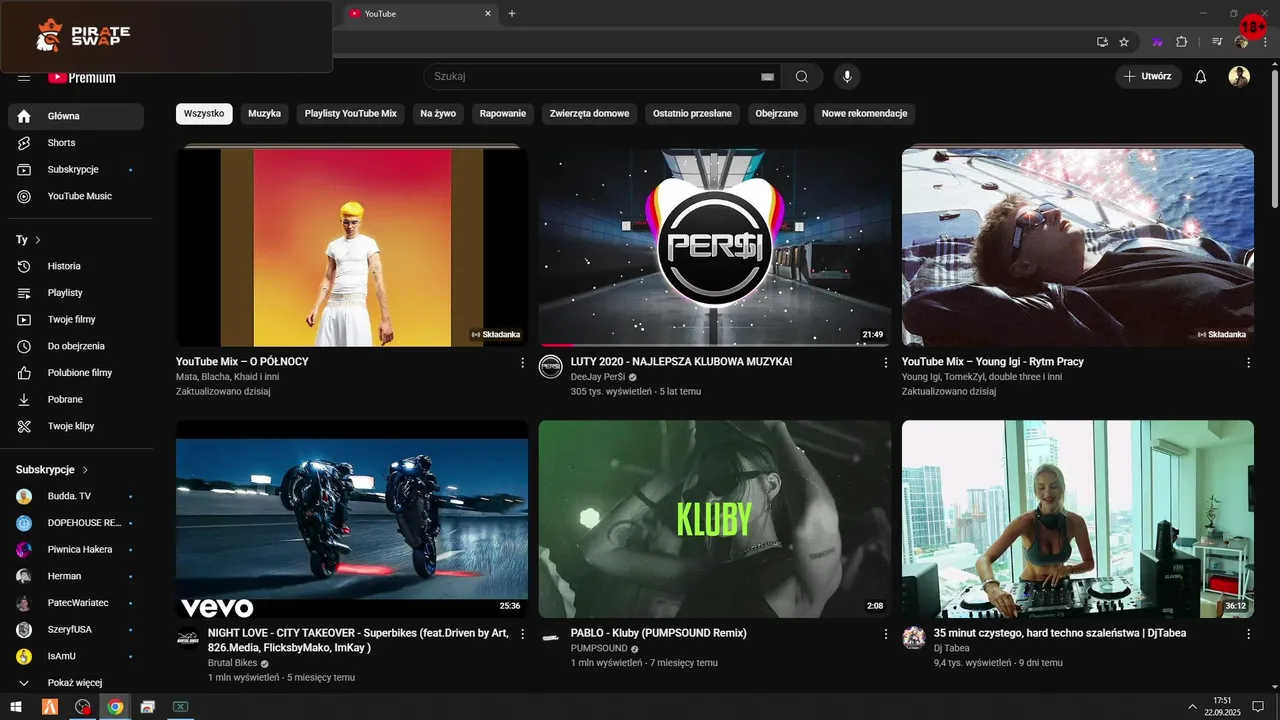This screenshot has height=720, width=1280.
Task: Open options for YouTube Mix – O PÓŁNOCY
Action: [x=522, y=363]
